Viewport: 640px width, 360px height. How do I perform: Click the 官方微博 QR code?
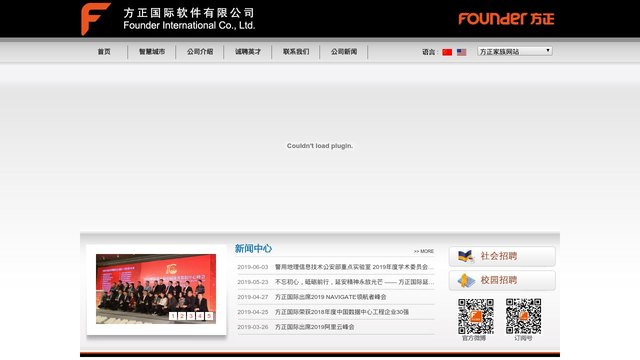click(x=476, y=316)
